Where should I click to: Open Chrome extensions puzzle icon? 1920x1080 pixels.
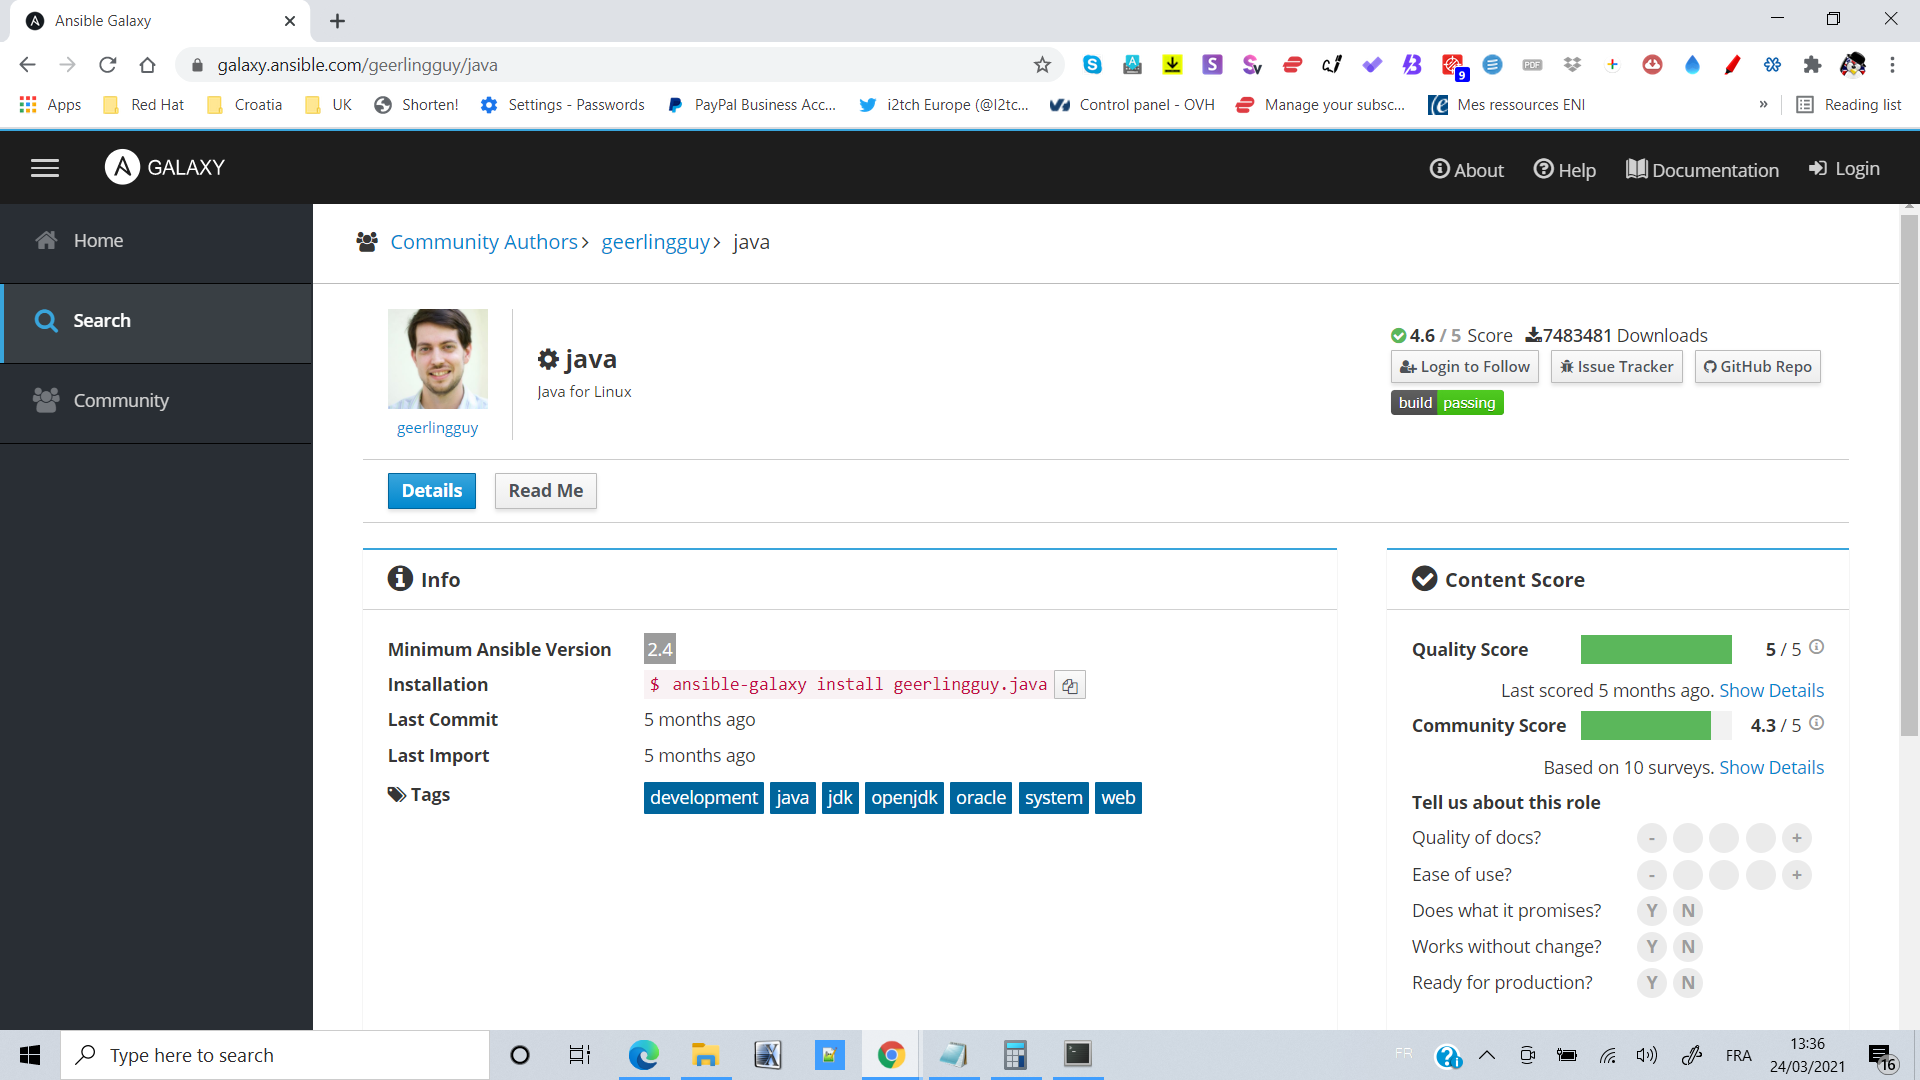pos(1812,65)
